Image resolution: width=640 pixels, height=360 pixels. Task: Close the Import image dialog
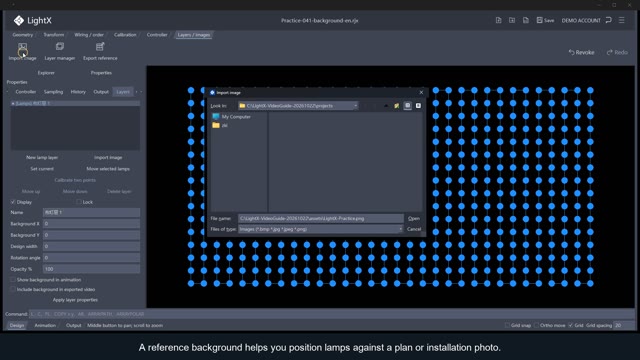click(421, 93)
